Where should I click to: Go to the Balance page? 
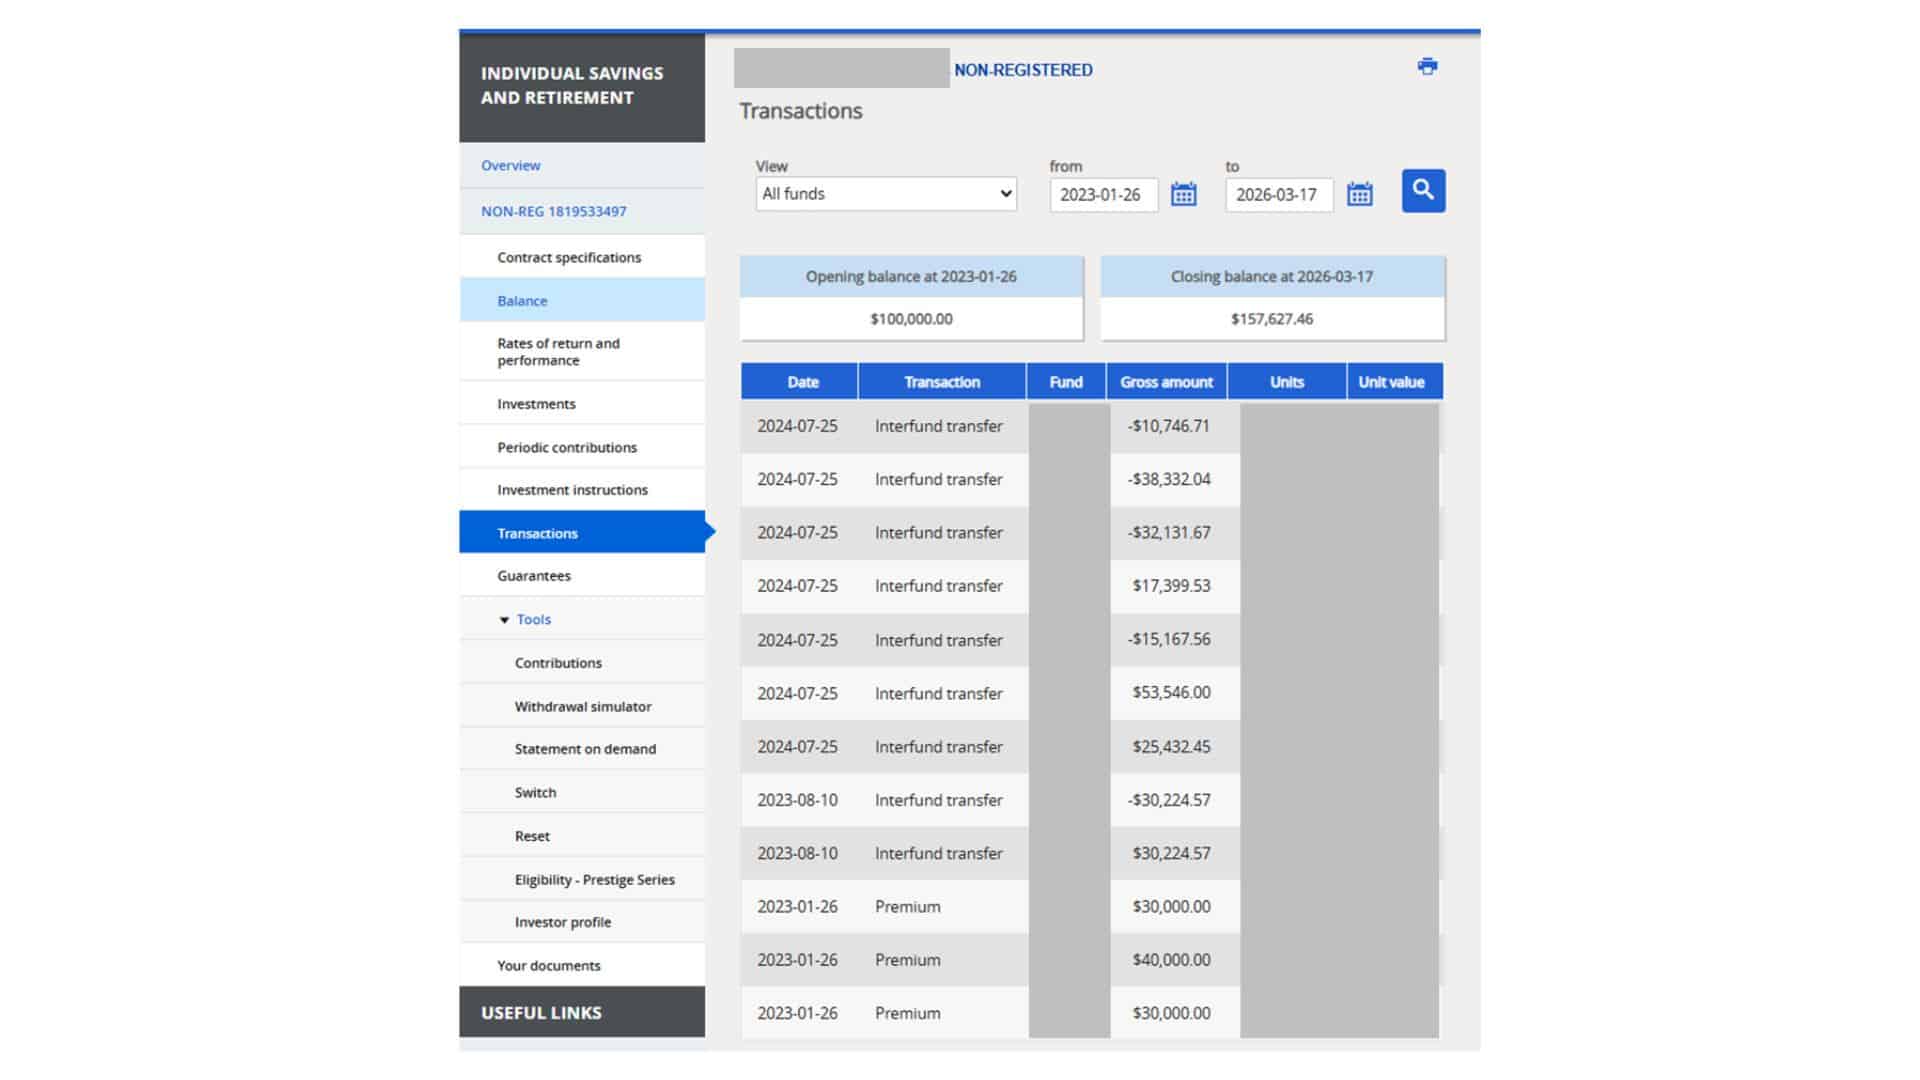click(522, 301)
